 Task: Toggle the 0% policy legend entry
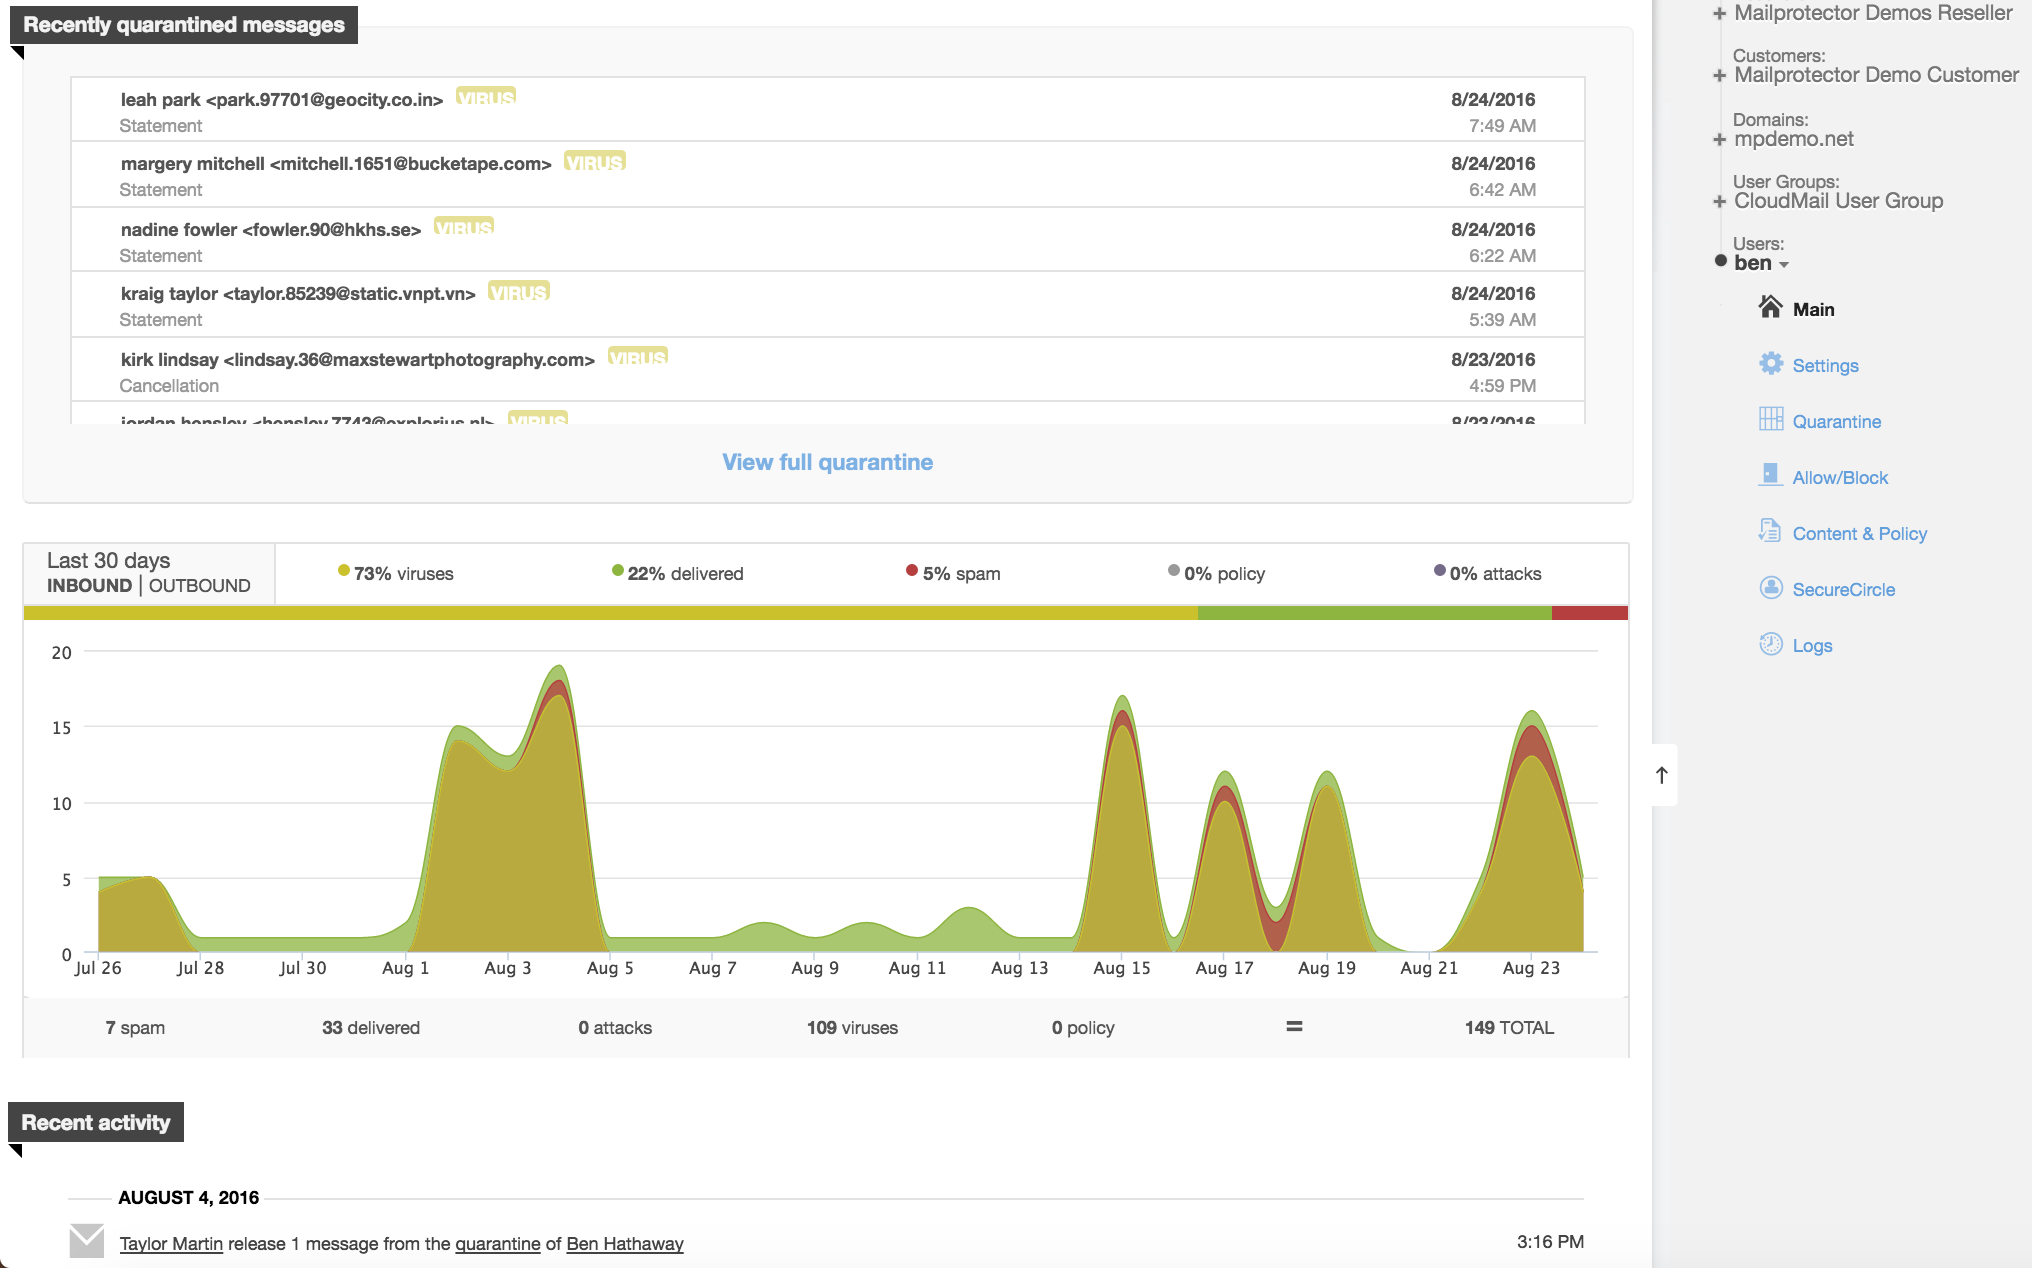[x=1216, y=573]
